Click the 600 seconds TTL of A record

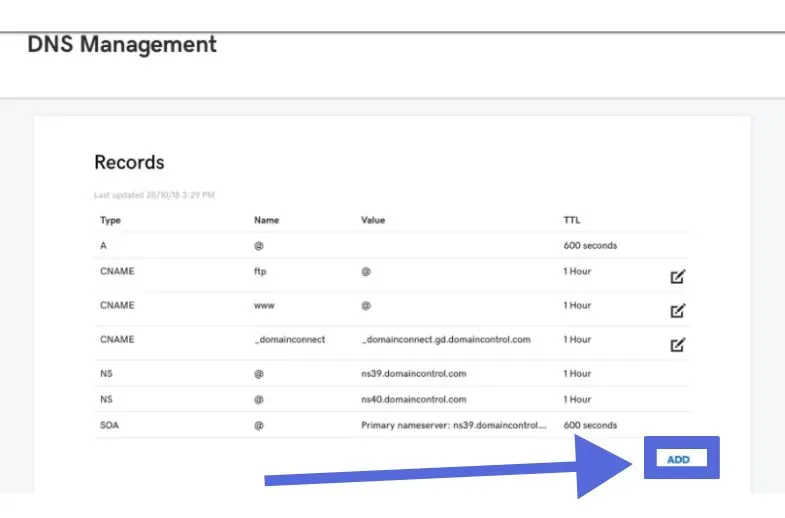[590, 245]
